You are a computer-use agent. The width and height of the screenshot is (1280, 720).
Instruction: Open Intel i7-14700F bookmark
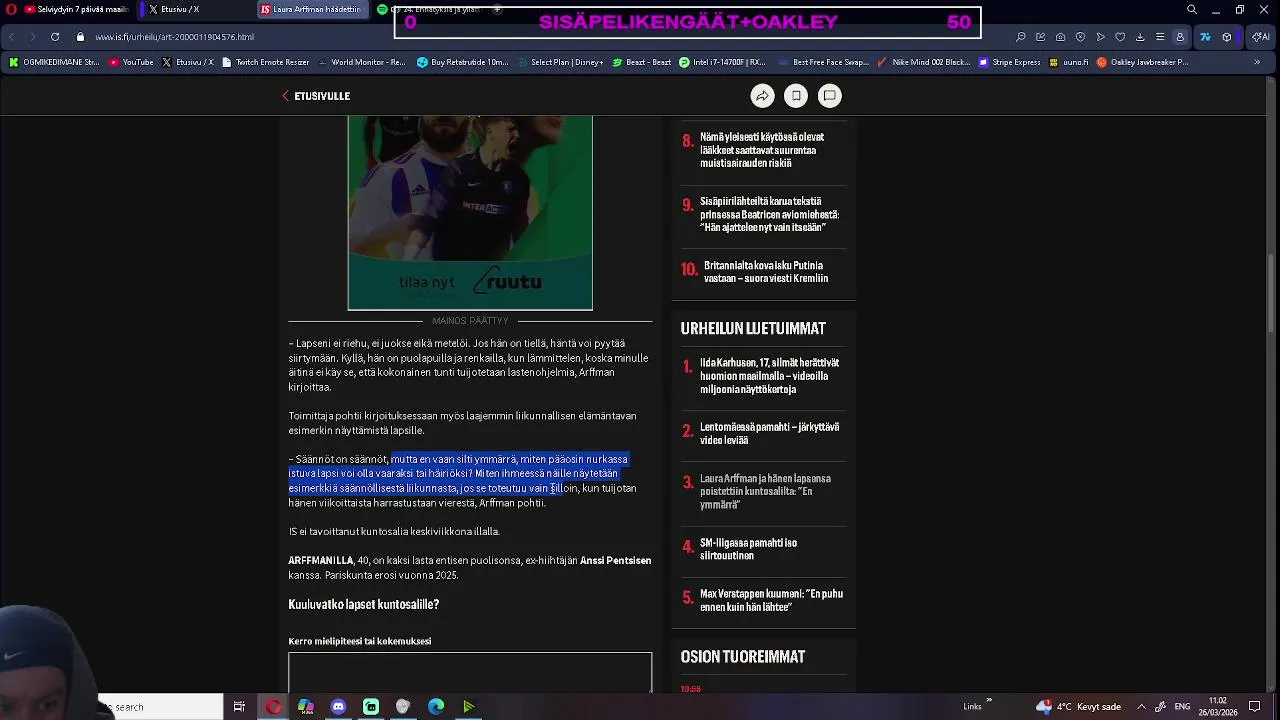click(x=722, y=62)
